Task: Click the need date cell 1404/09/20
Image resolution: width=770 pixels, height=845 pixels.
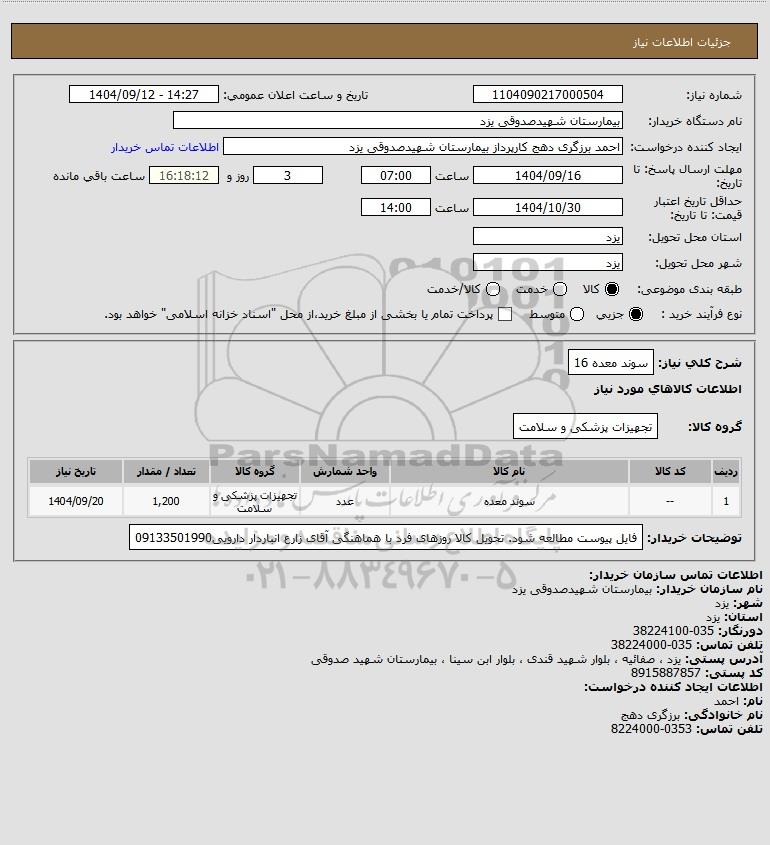Action: [76, 501]
